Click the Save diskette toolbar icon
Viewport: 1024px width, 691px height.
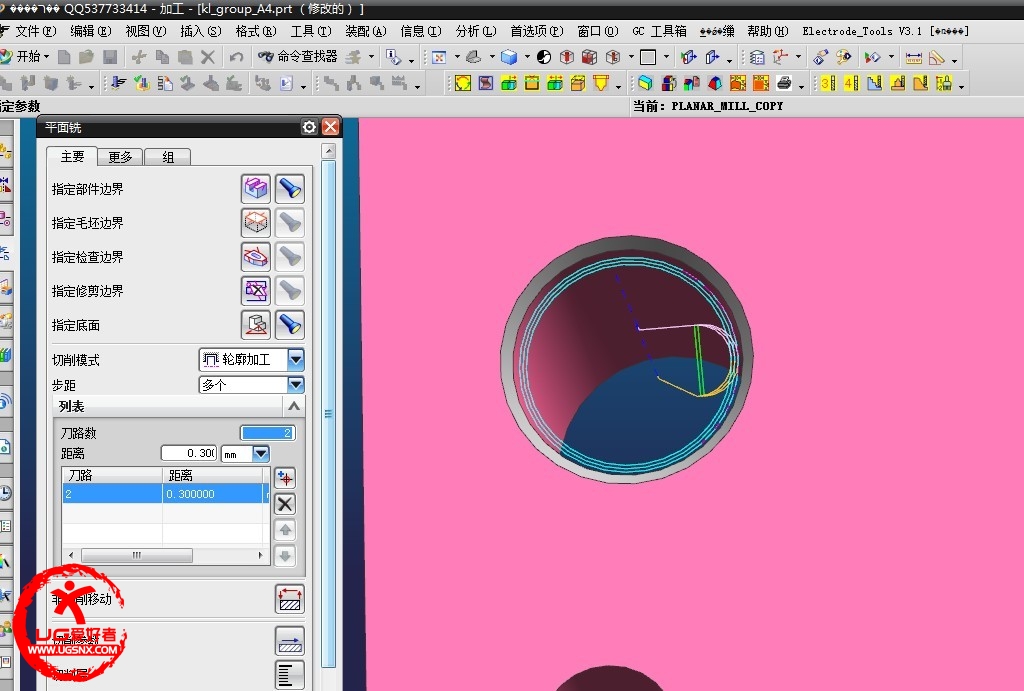click(110, 57)
